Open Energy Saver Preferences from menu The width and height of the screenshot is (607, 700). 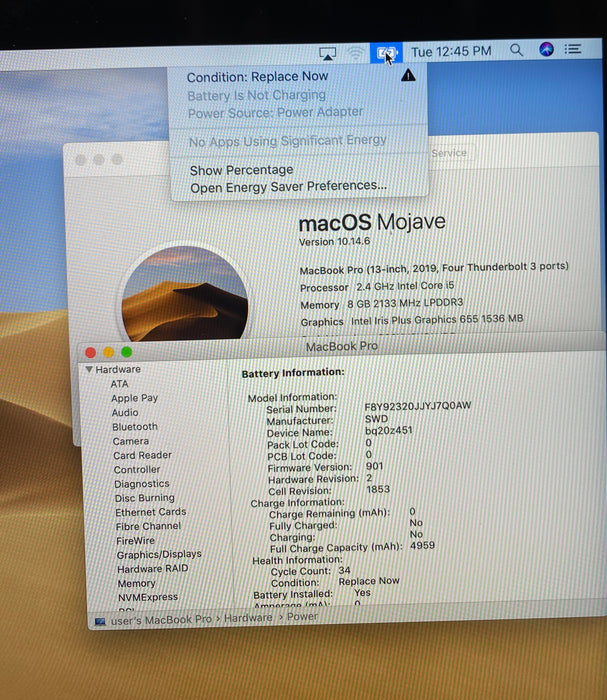(288, 186)
